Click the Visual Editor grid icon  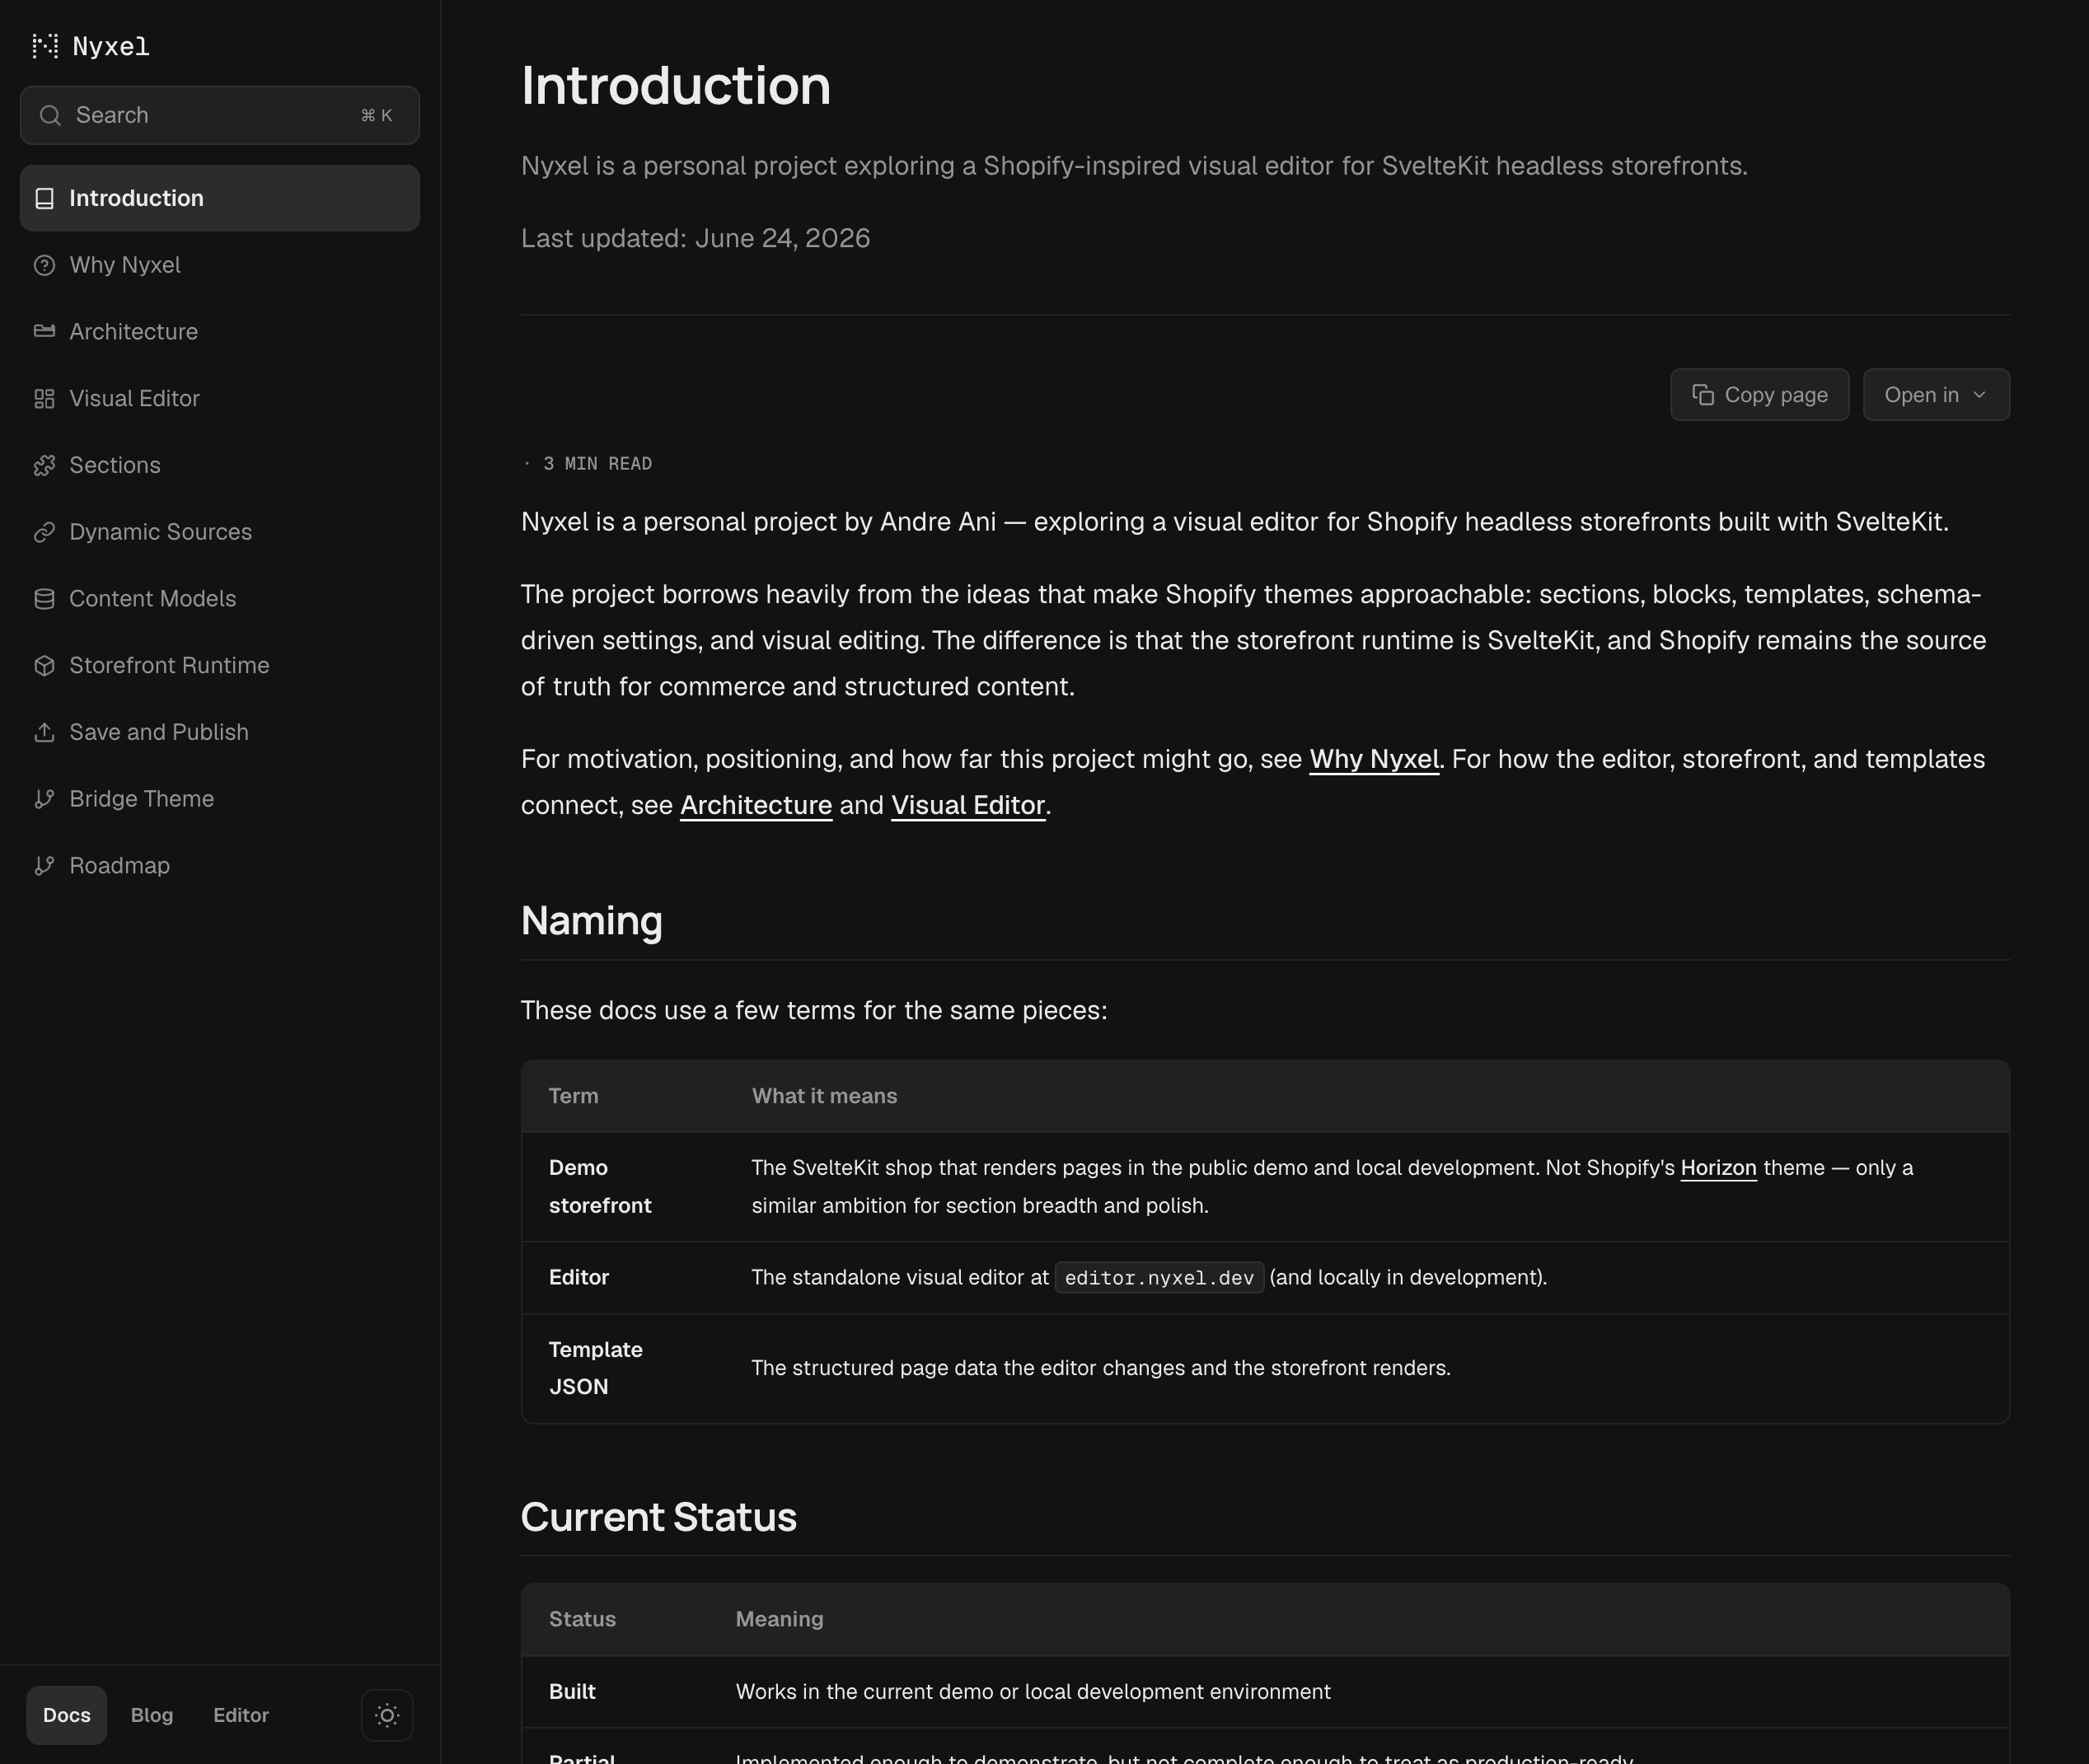(44, 398)
